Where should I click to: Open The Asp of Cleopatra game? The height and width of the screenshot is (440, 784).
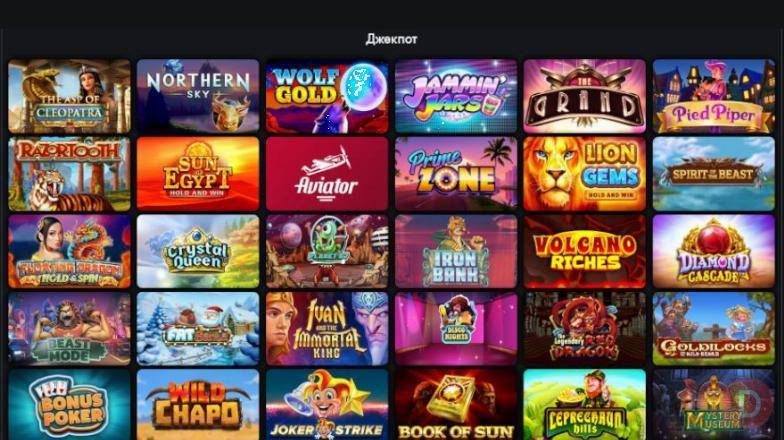(69, 96)
